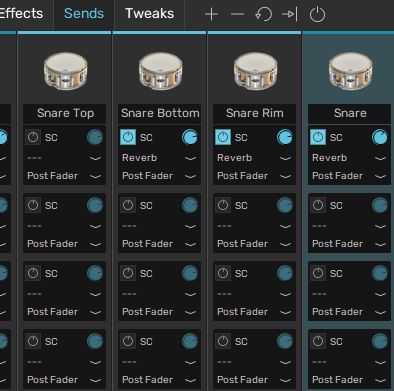This screenshot has width=394, height=391.
Task: Enable third send power on Snare Top
Action: click(x=33, y=273)
